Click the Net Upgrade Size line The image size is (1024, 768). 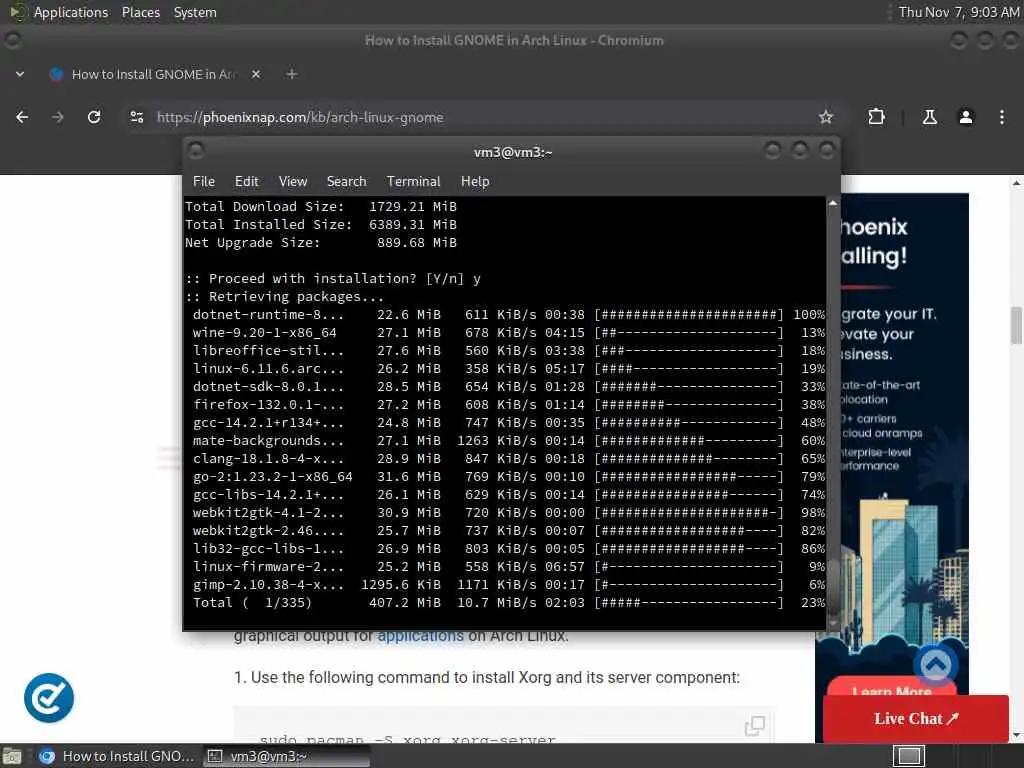click(321, 243)
